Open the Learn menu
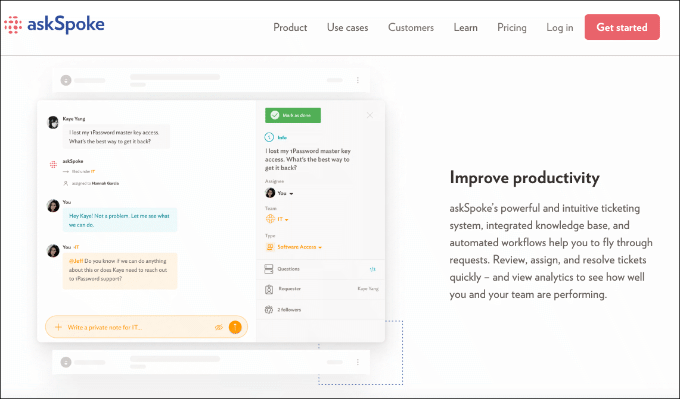This screenshot has width=680, height=399. click(x=465, y=27)
